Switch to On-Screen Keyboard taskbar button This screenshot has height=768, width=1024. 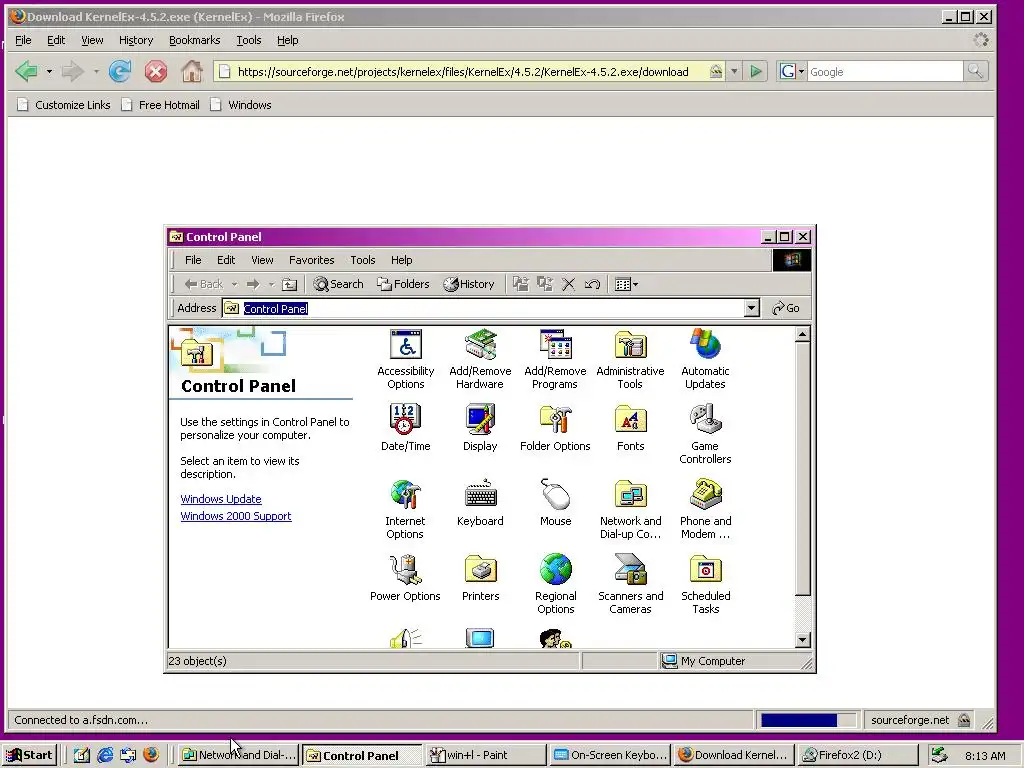pos(610,755)
